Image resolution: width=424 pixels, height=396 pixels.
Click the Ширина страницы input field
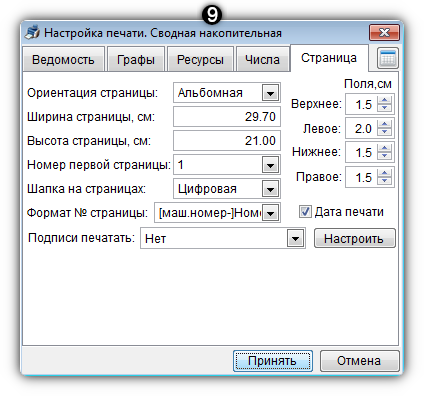227,117
